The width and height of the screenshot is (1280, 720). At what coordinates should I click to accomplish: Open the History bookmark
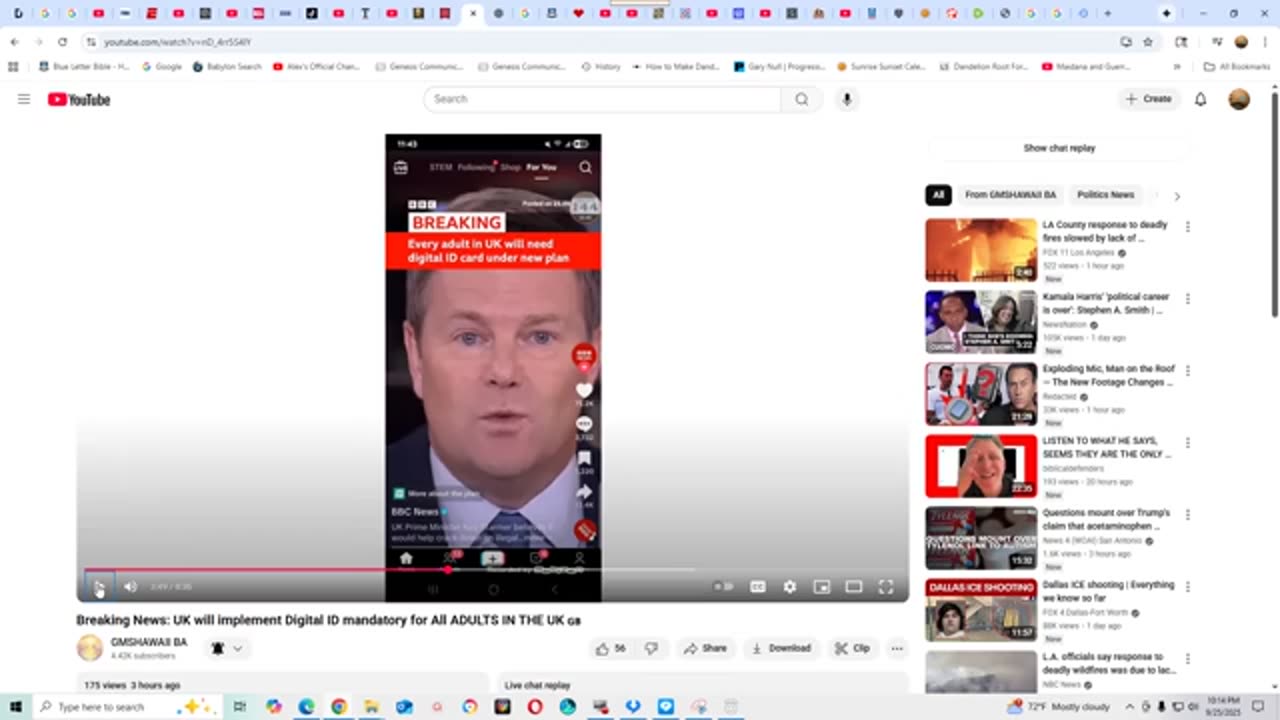(601, 67)
